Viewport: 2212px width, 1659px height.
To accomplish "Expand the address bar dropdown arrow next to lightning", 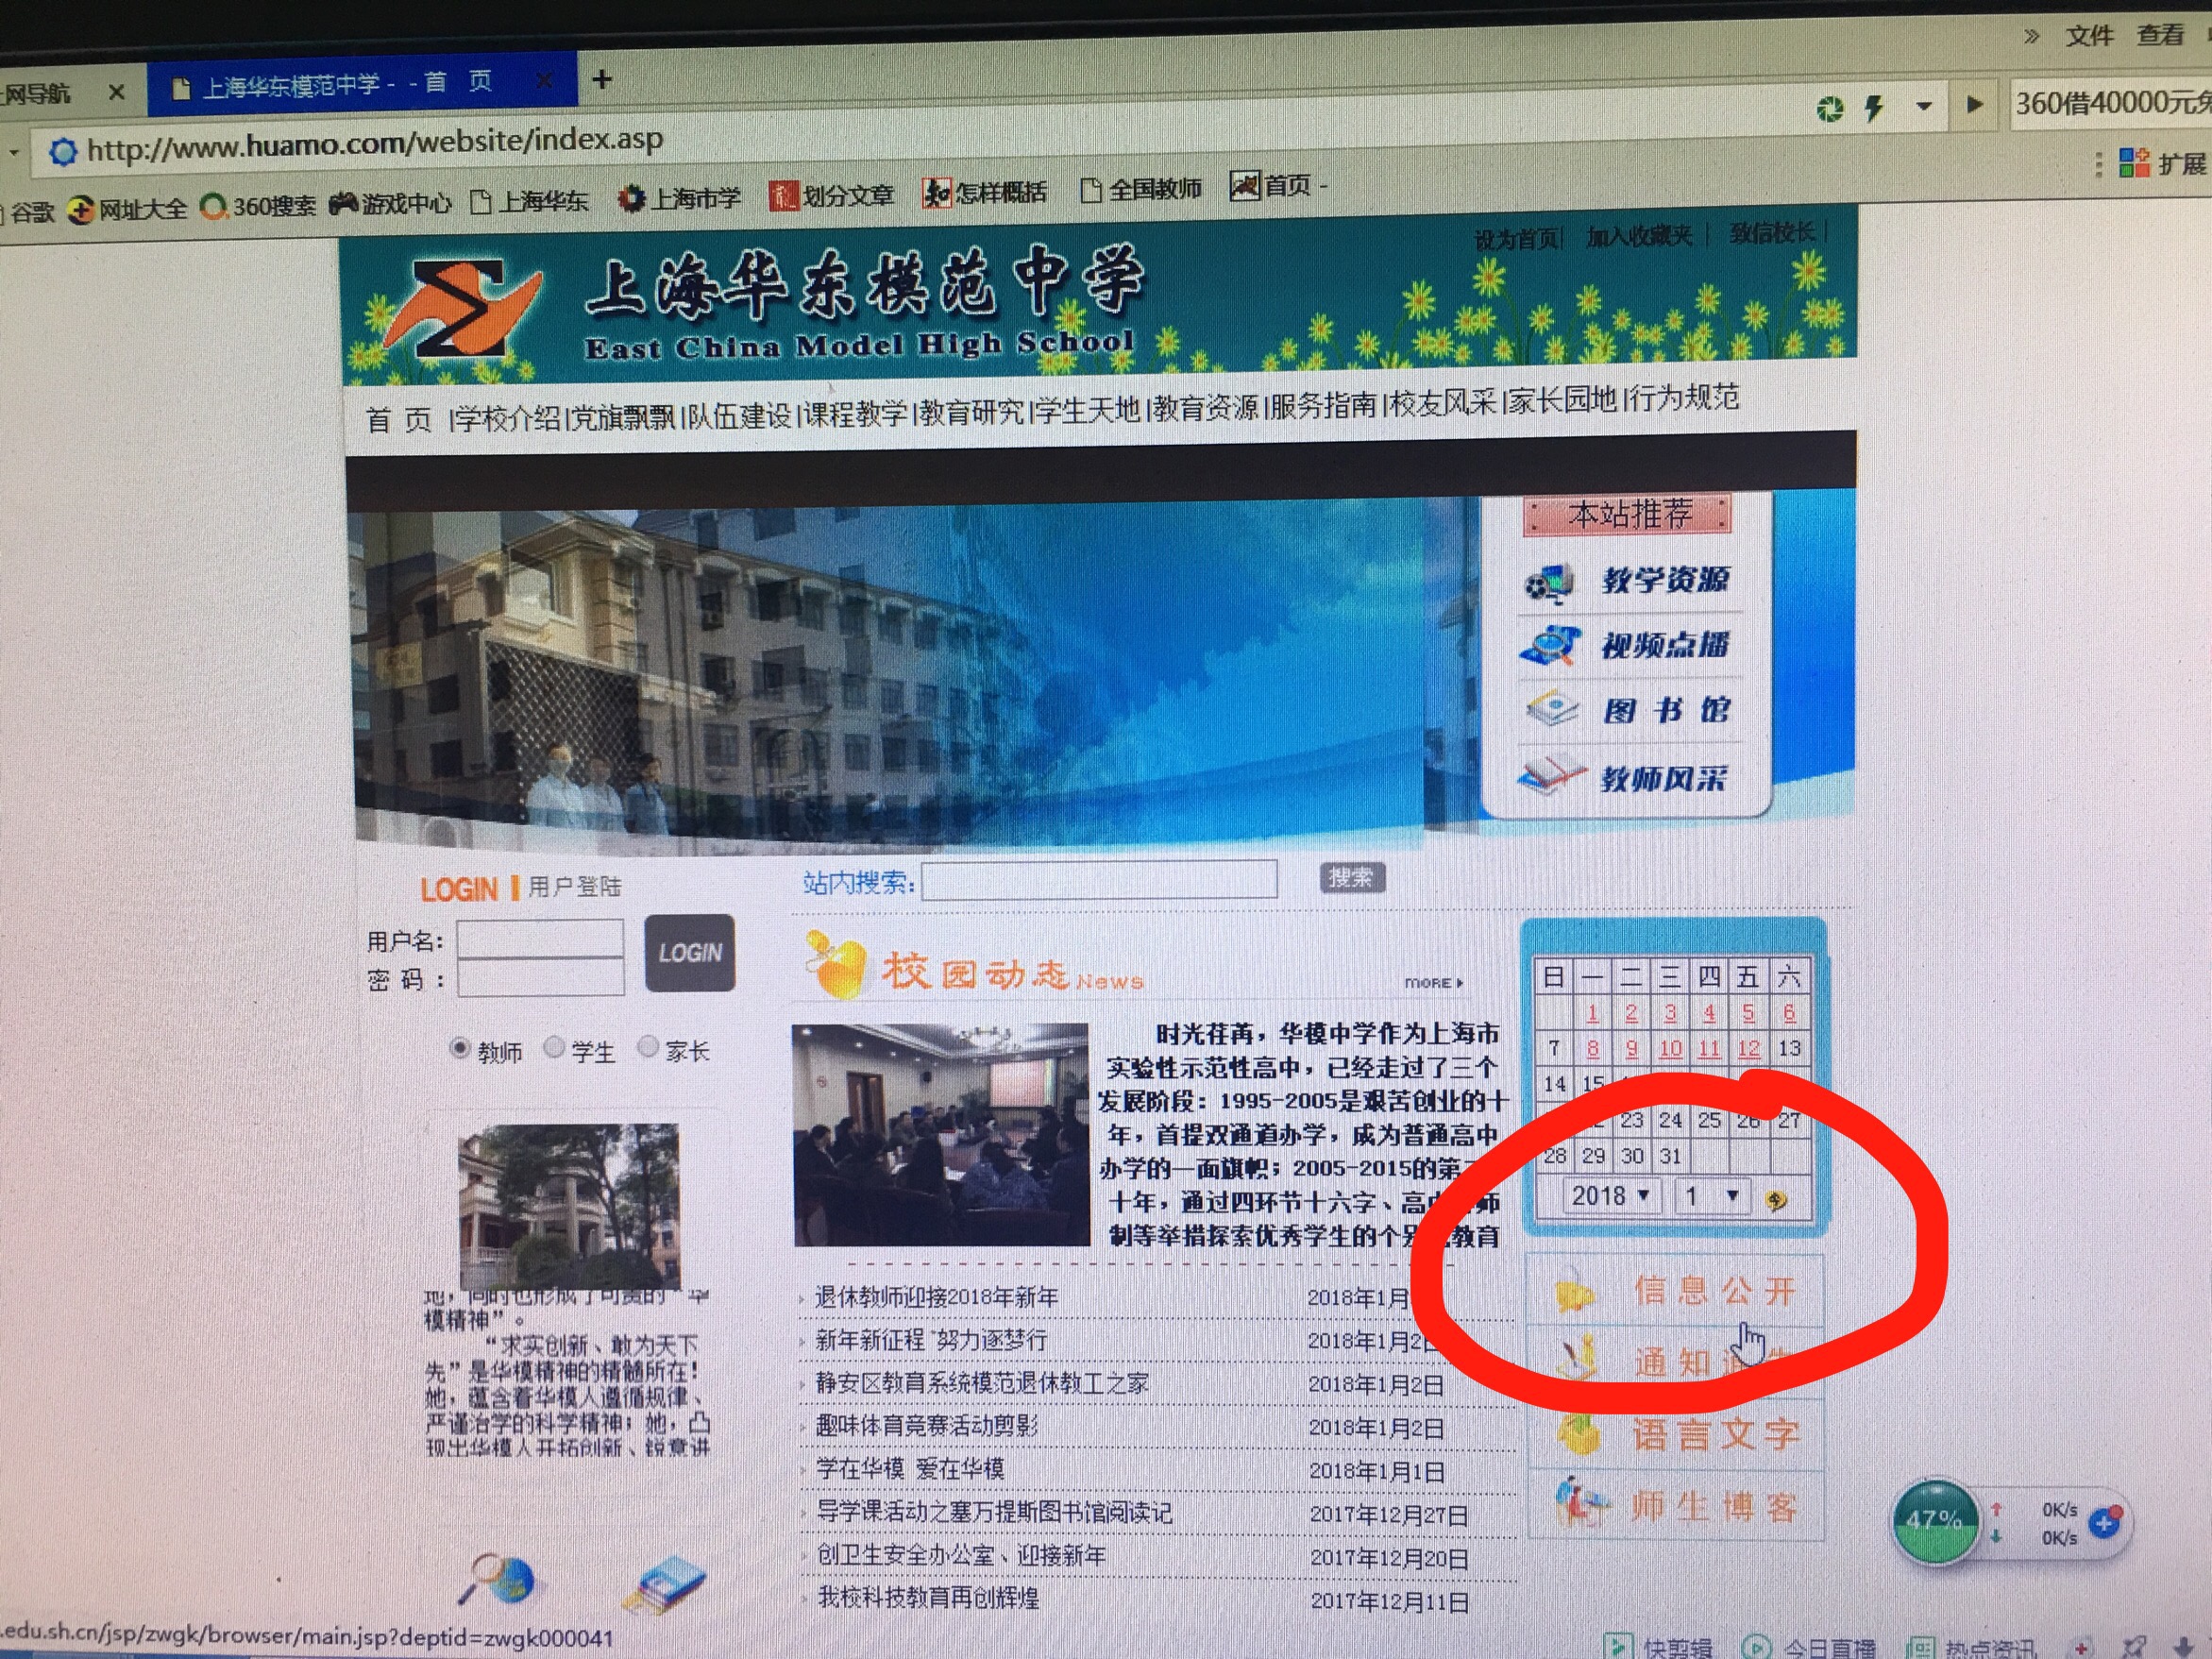I will (1923, 106).
